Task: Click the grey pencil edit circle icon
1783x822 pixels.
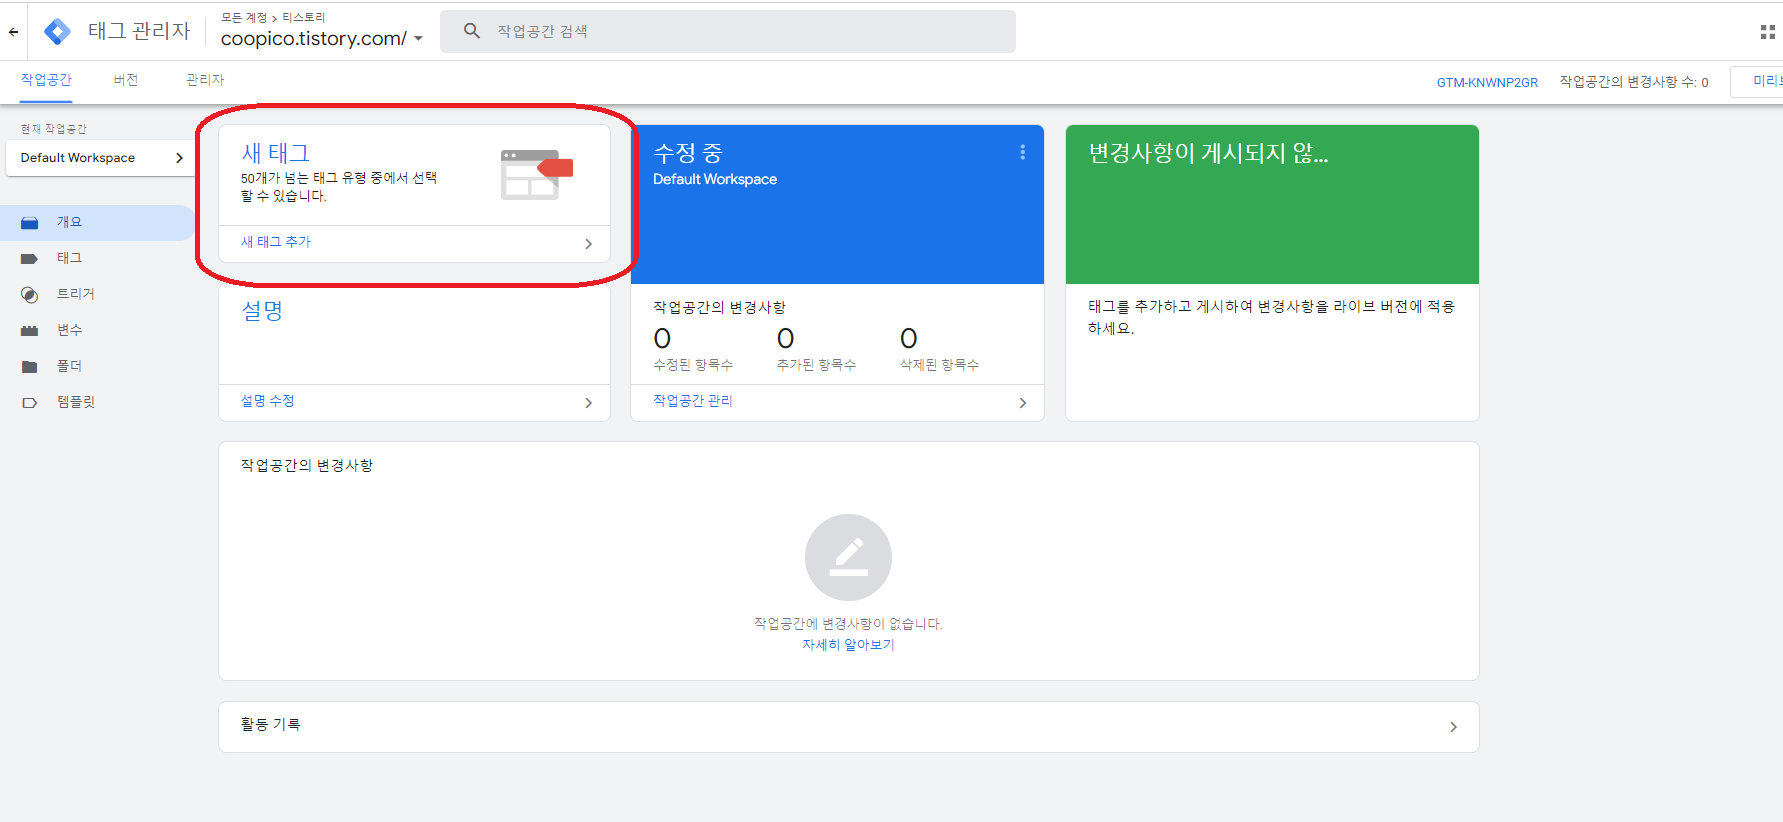Action: pos(848,557)
